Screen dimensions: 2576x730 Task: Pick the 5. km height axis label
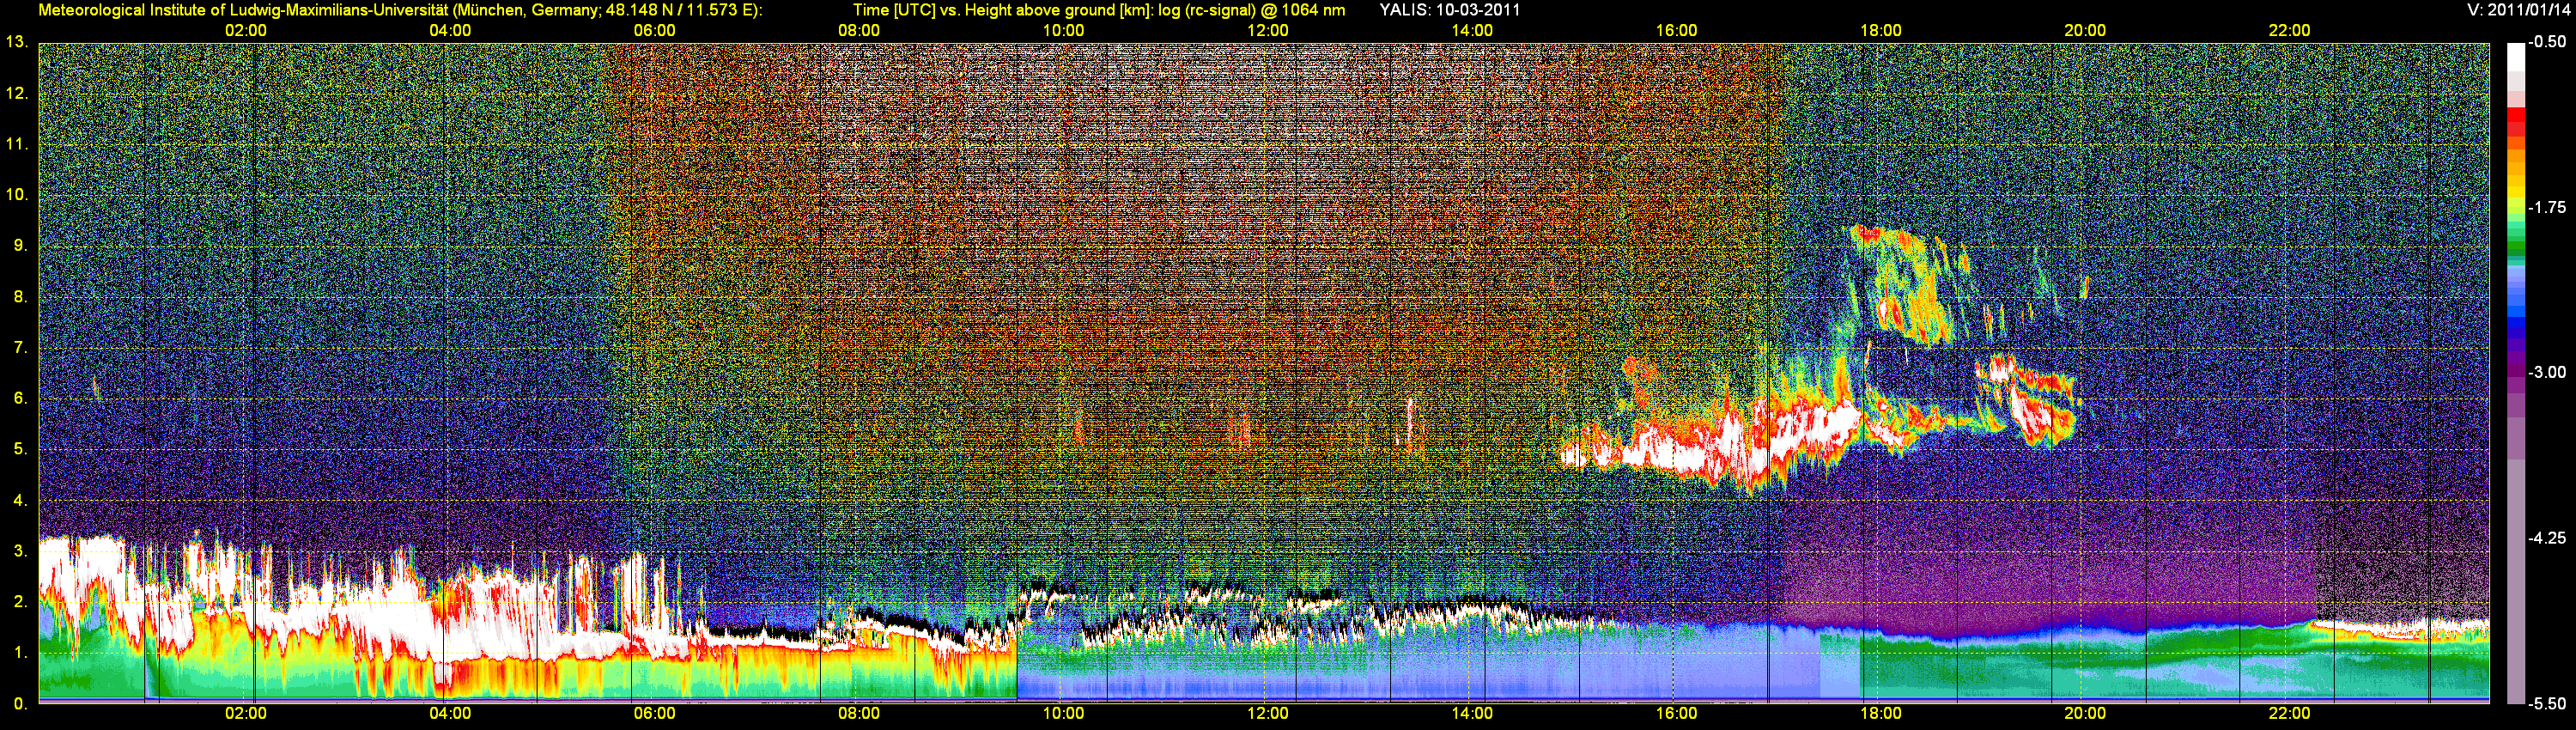coord(20,450)
